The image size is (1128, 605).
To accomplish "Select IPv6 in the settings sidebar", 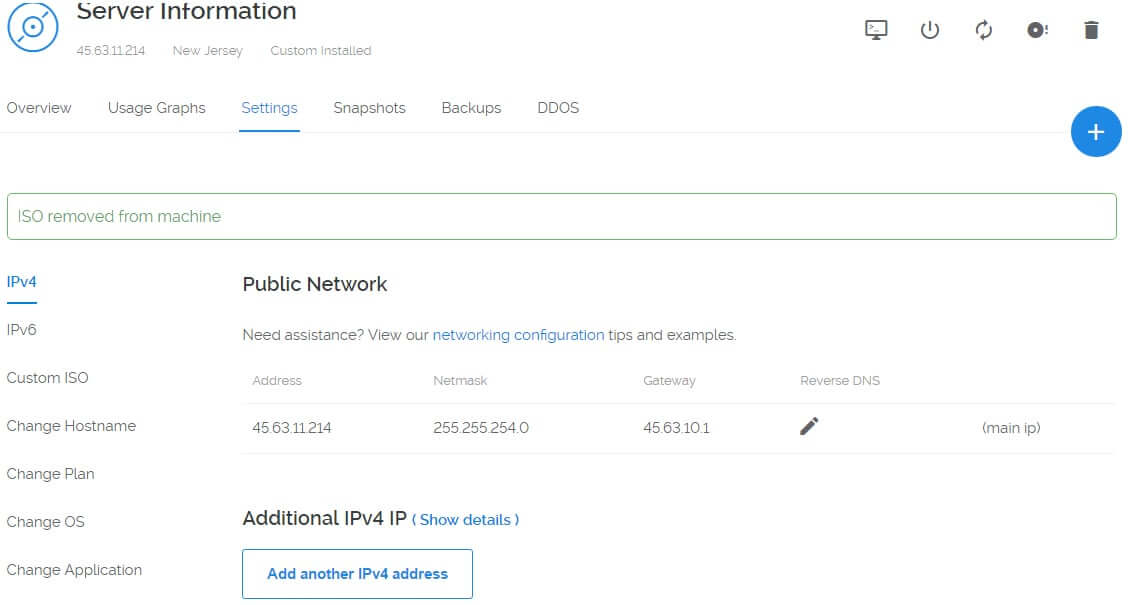I will coord(23,329).
